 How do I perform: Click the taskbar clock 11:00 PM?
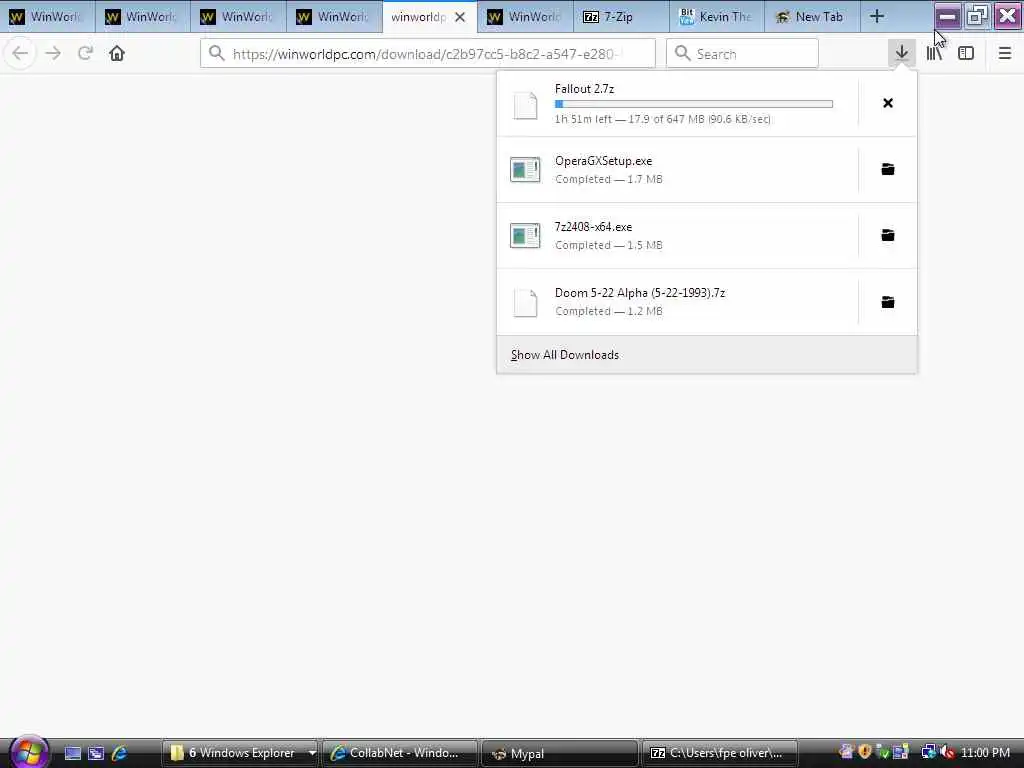tap(985, 752)
